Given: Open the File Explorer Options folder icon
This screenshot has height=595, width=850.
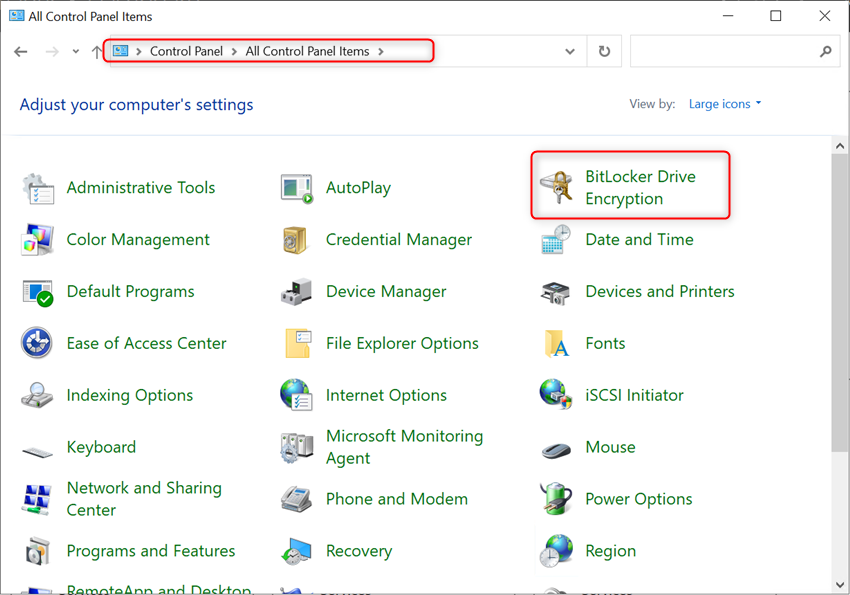Looking at the screenshot, I should (x=298, y=343).
